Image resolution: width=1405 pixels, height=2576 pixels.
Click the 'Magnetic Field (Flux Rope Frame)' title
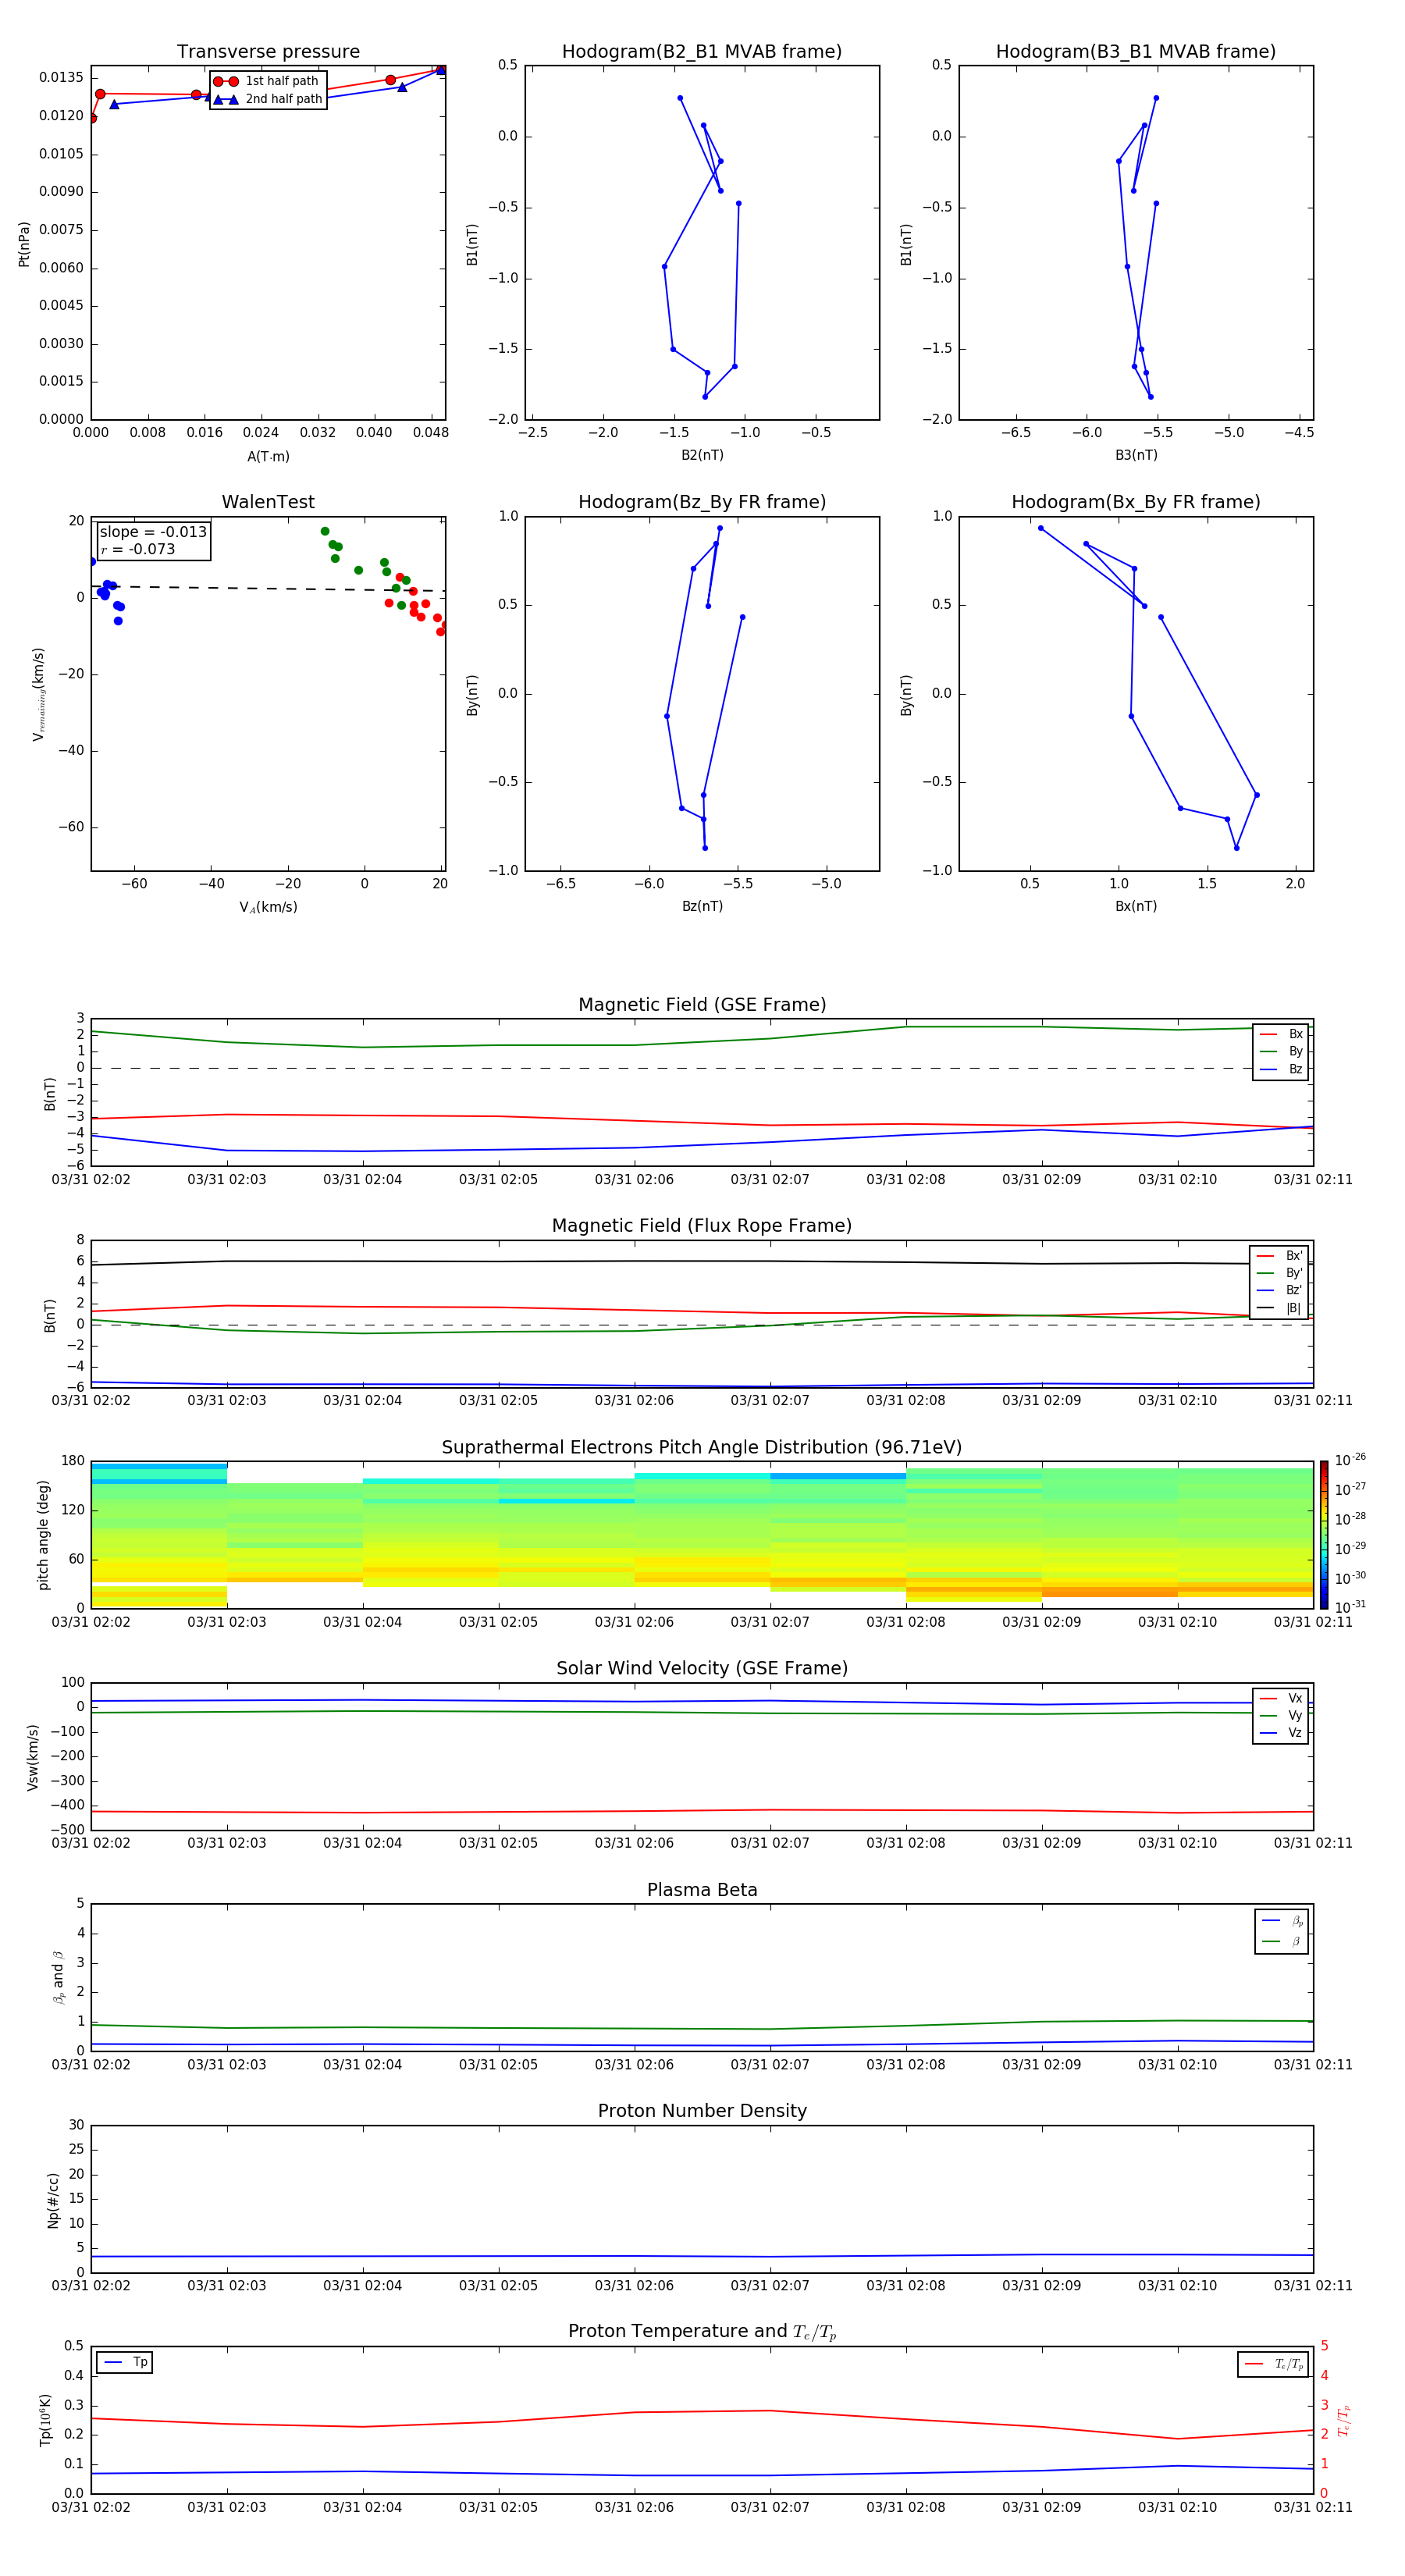(x=702, y=1226)
